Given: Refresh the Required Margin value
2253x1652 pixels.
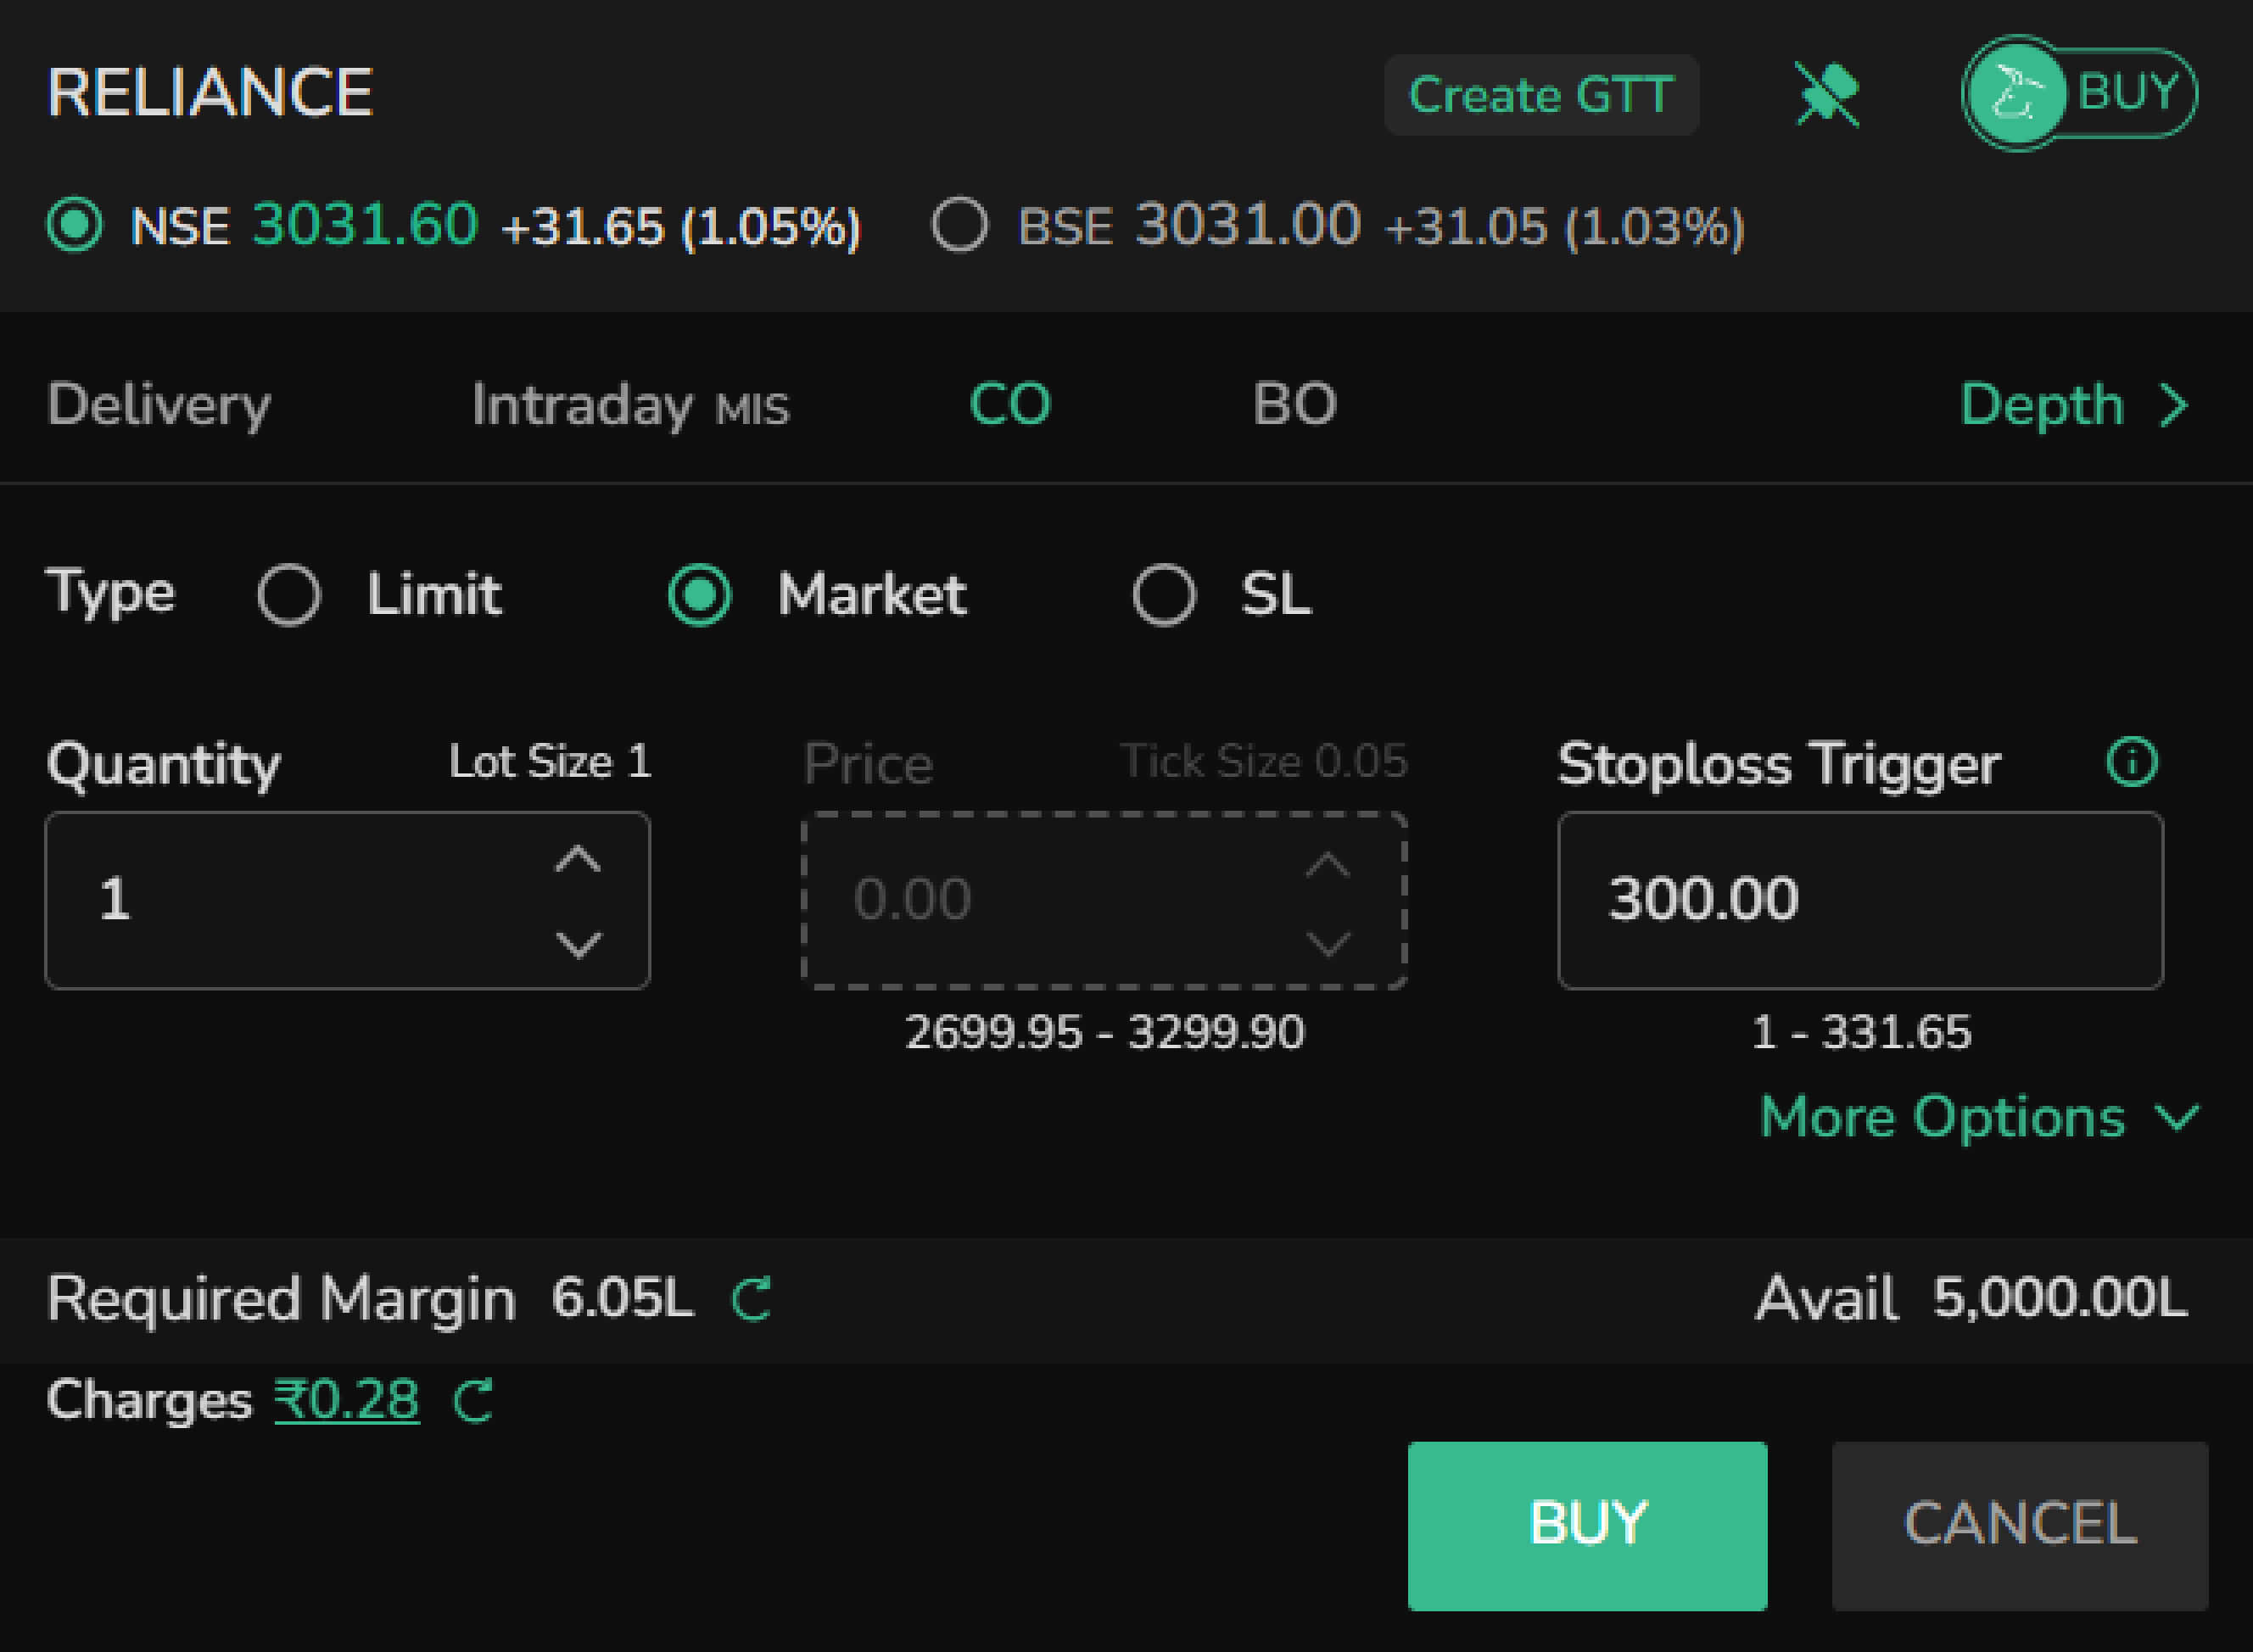Looking at the screenshot, I should (x=752, y=1299).
